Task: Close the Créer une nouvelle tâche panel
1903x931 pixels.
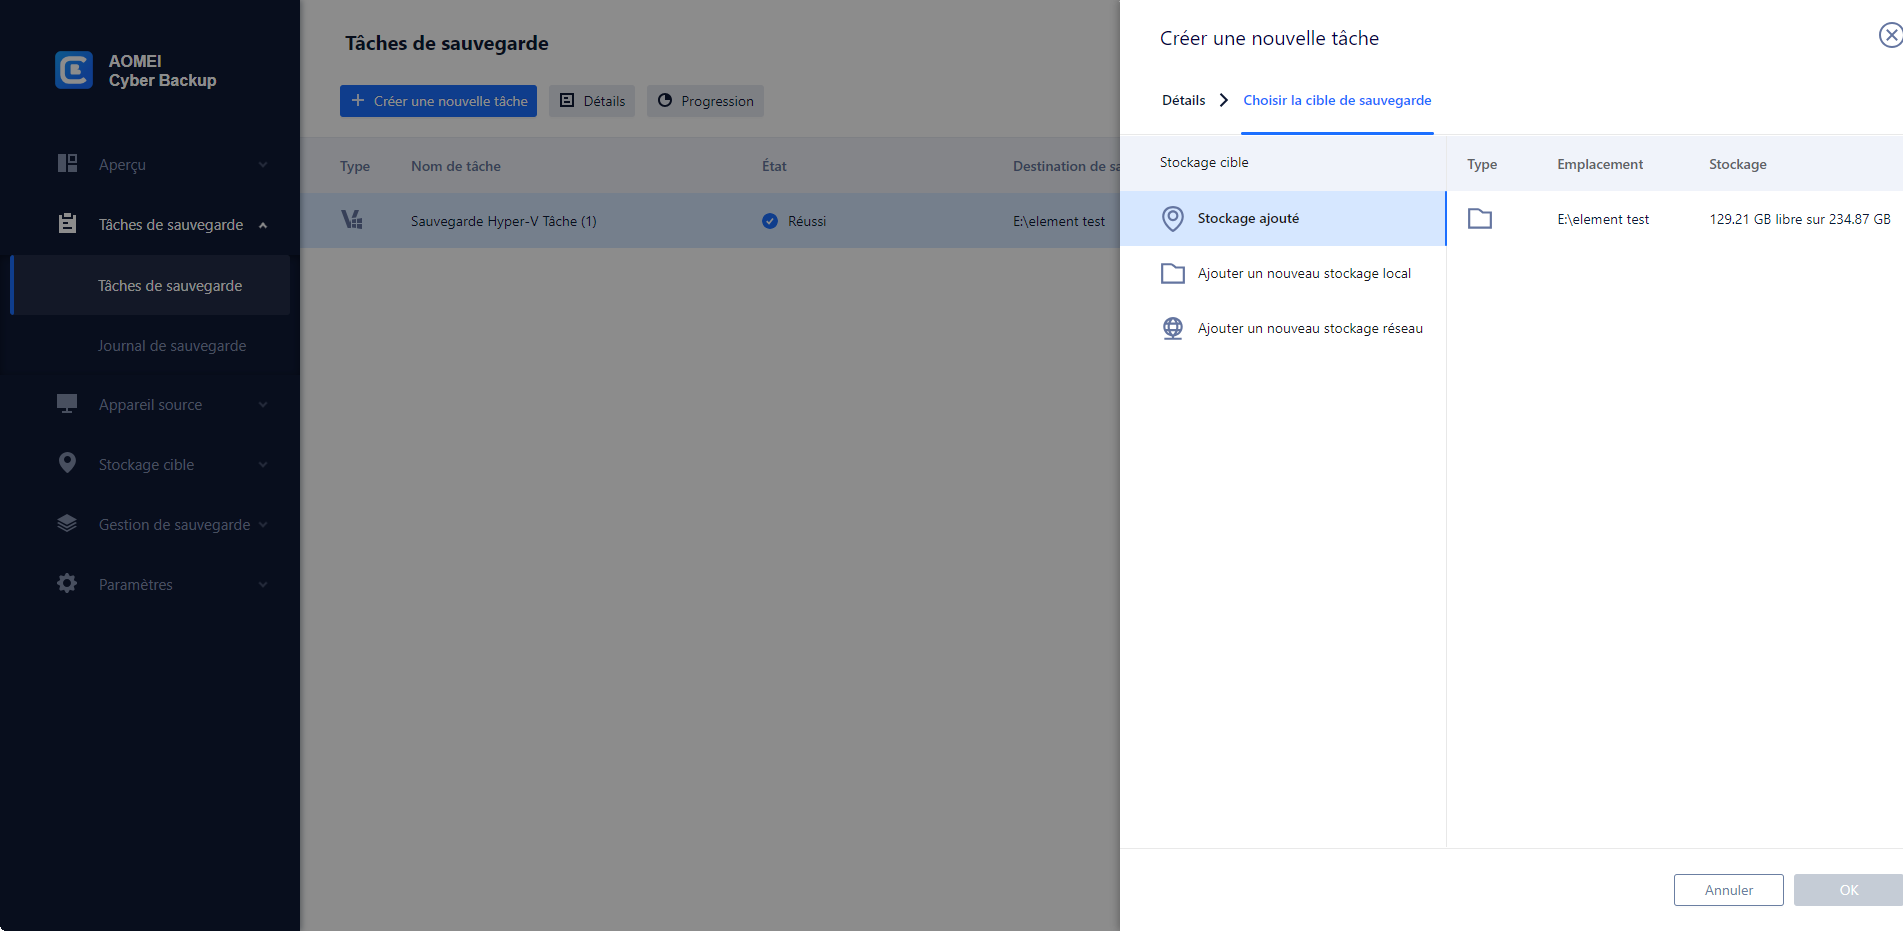Action: point(1889,36)
